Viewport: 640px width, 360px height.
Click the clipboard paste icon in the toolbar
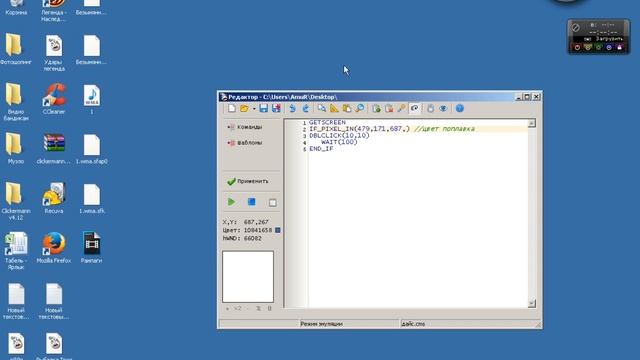[347, 109]
